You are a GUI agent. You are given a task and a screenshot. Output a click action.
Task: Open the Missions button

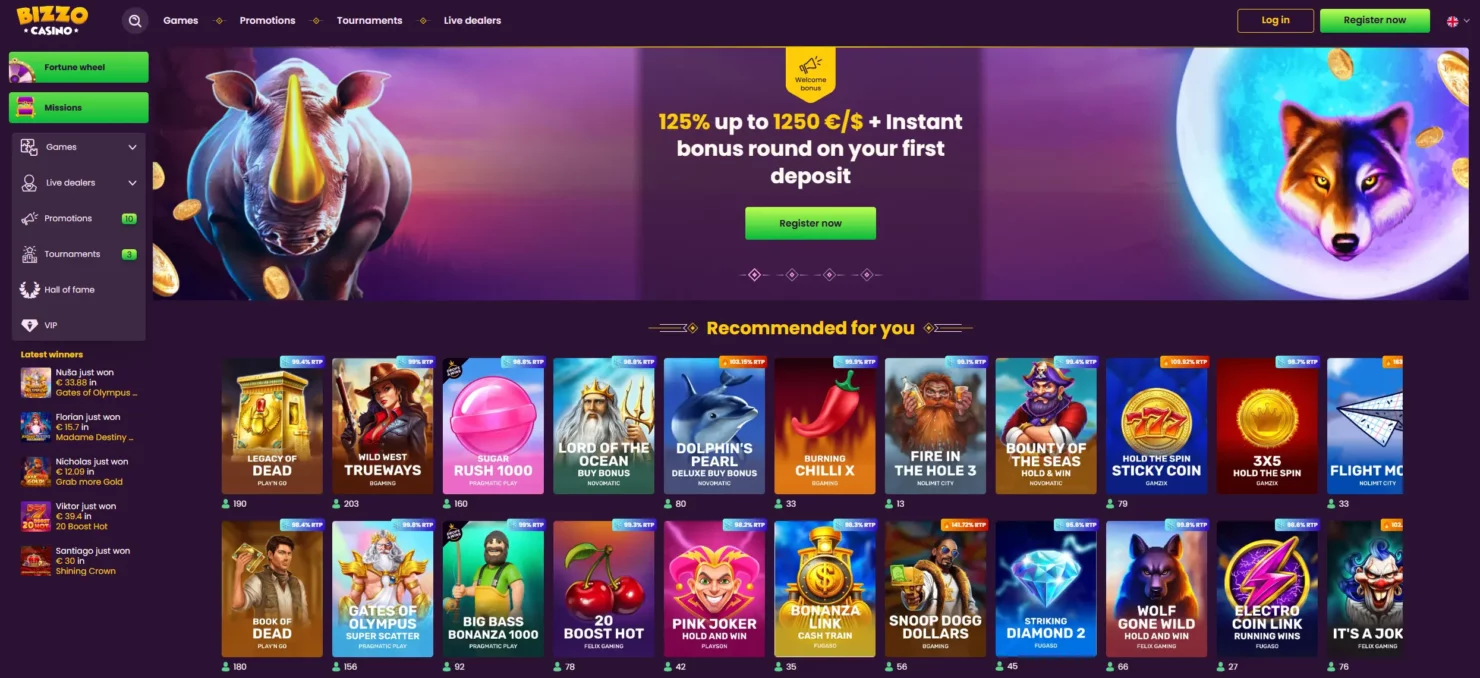(79, 107)
